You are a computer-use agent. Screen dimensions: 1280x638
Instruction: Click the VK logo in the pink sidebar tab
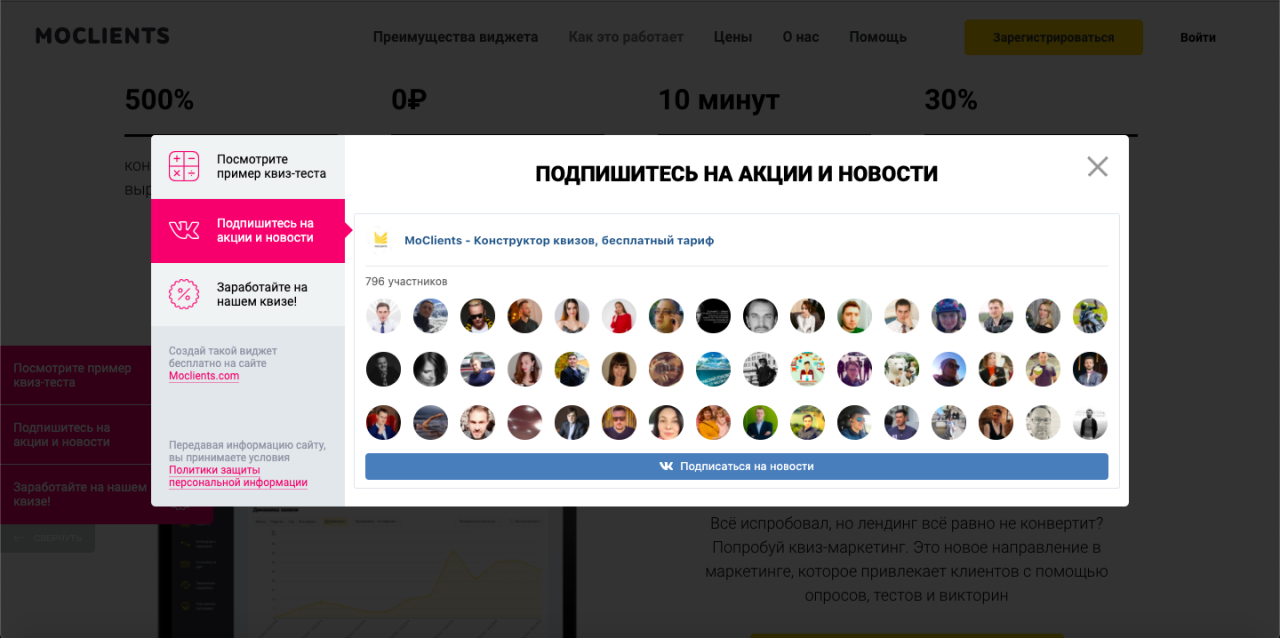[x=184, y=231]
